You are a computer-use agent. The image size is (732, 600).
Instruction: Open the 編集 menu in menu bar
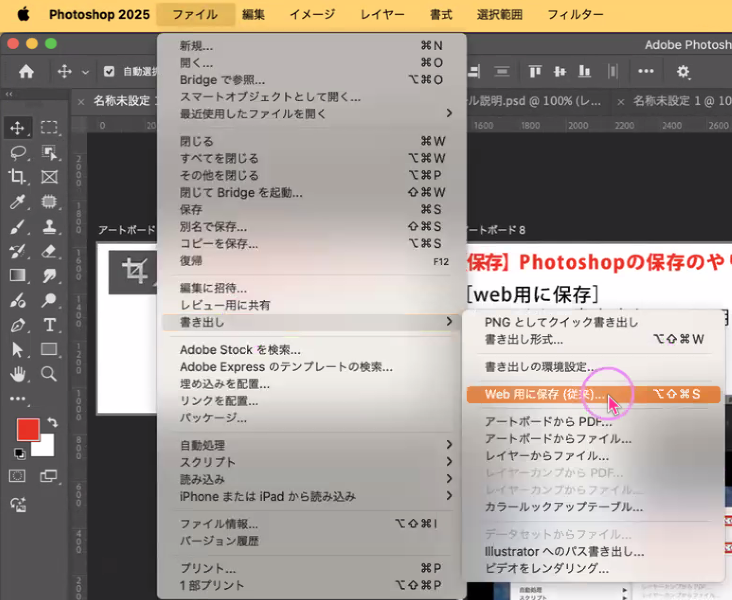pyautogui.click(x=253, y=15)
